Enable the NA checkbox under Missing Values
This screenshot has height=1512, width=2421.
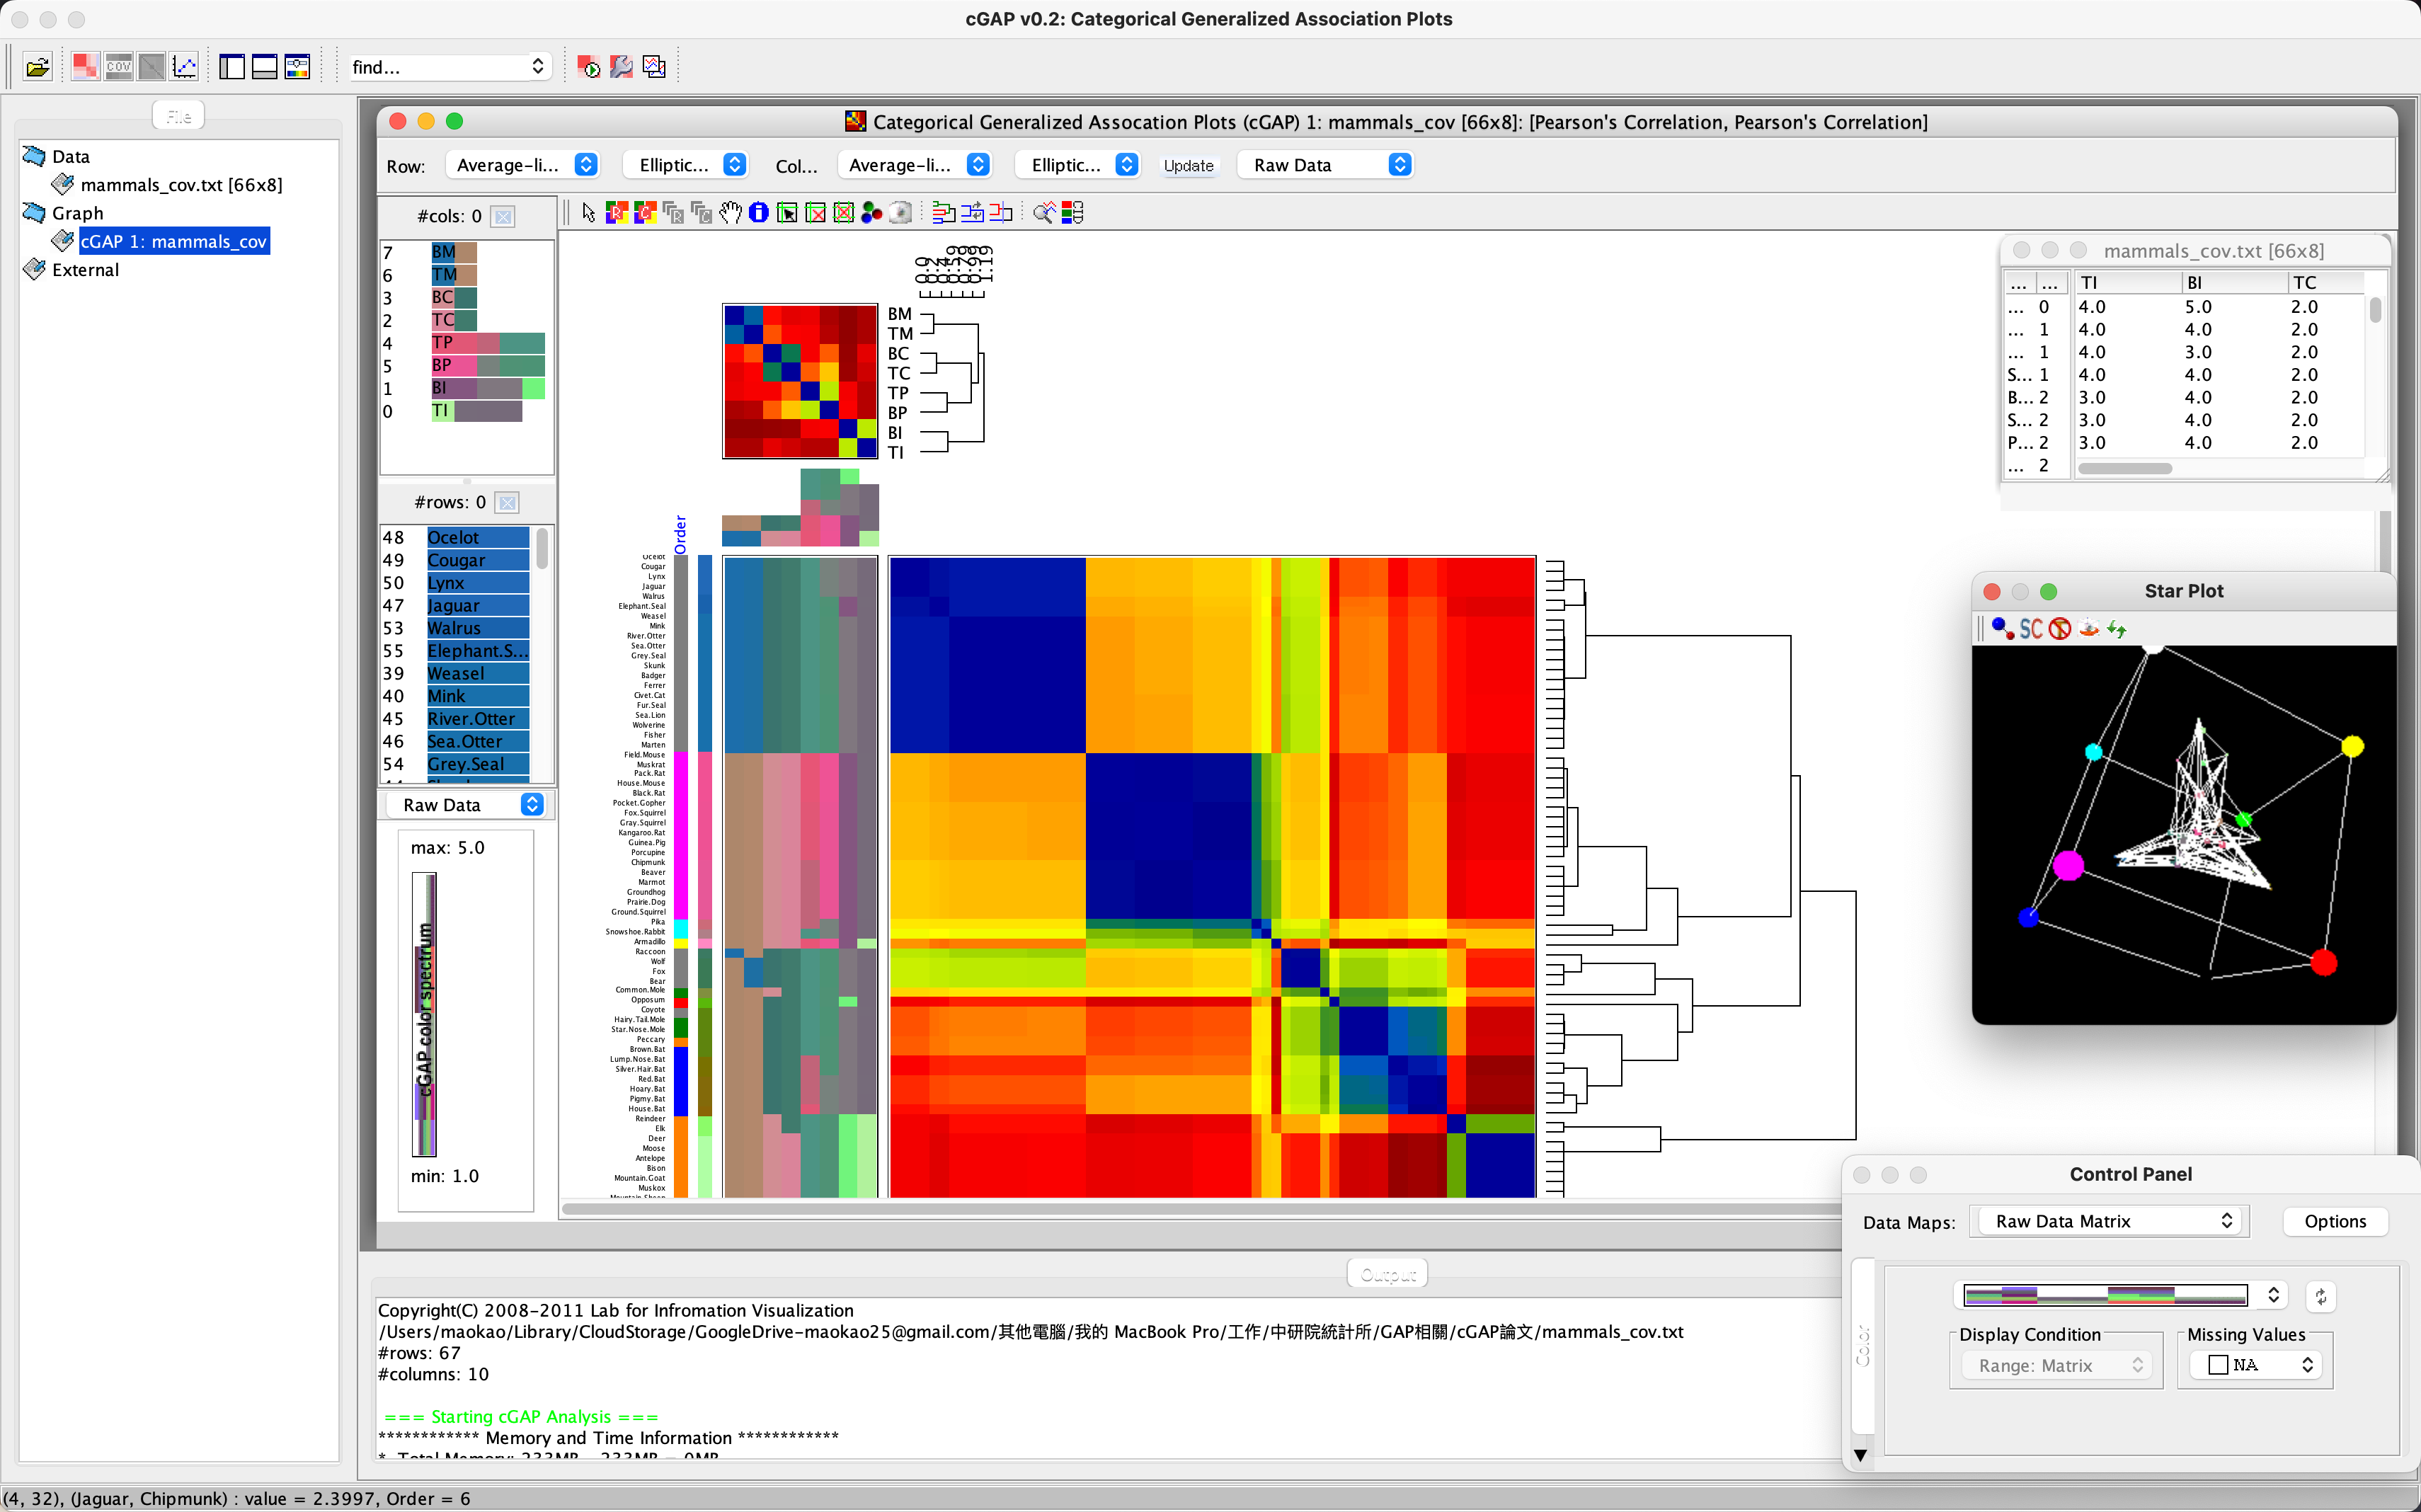click(2218, 1364)
